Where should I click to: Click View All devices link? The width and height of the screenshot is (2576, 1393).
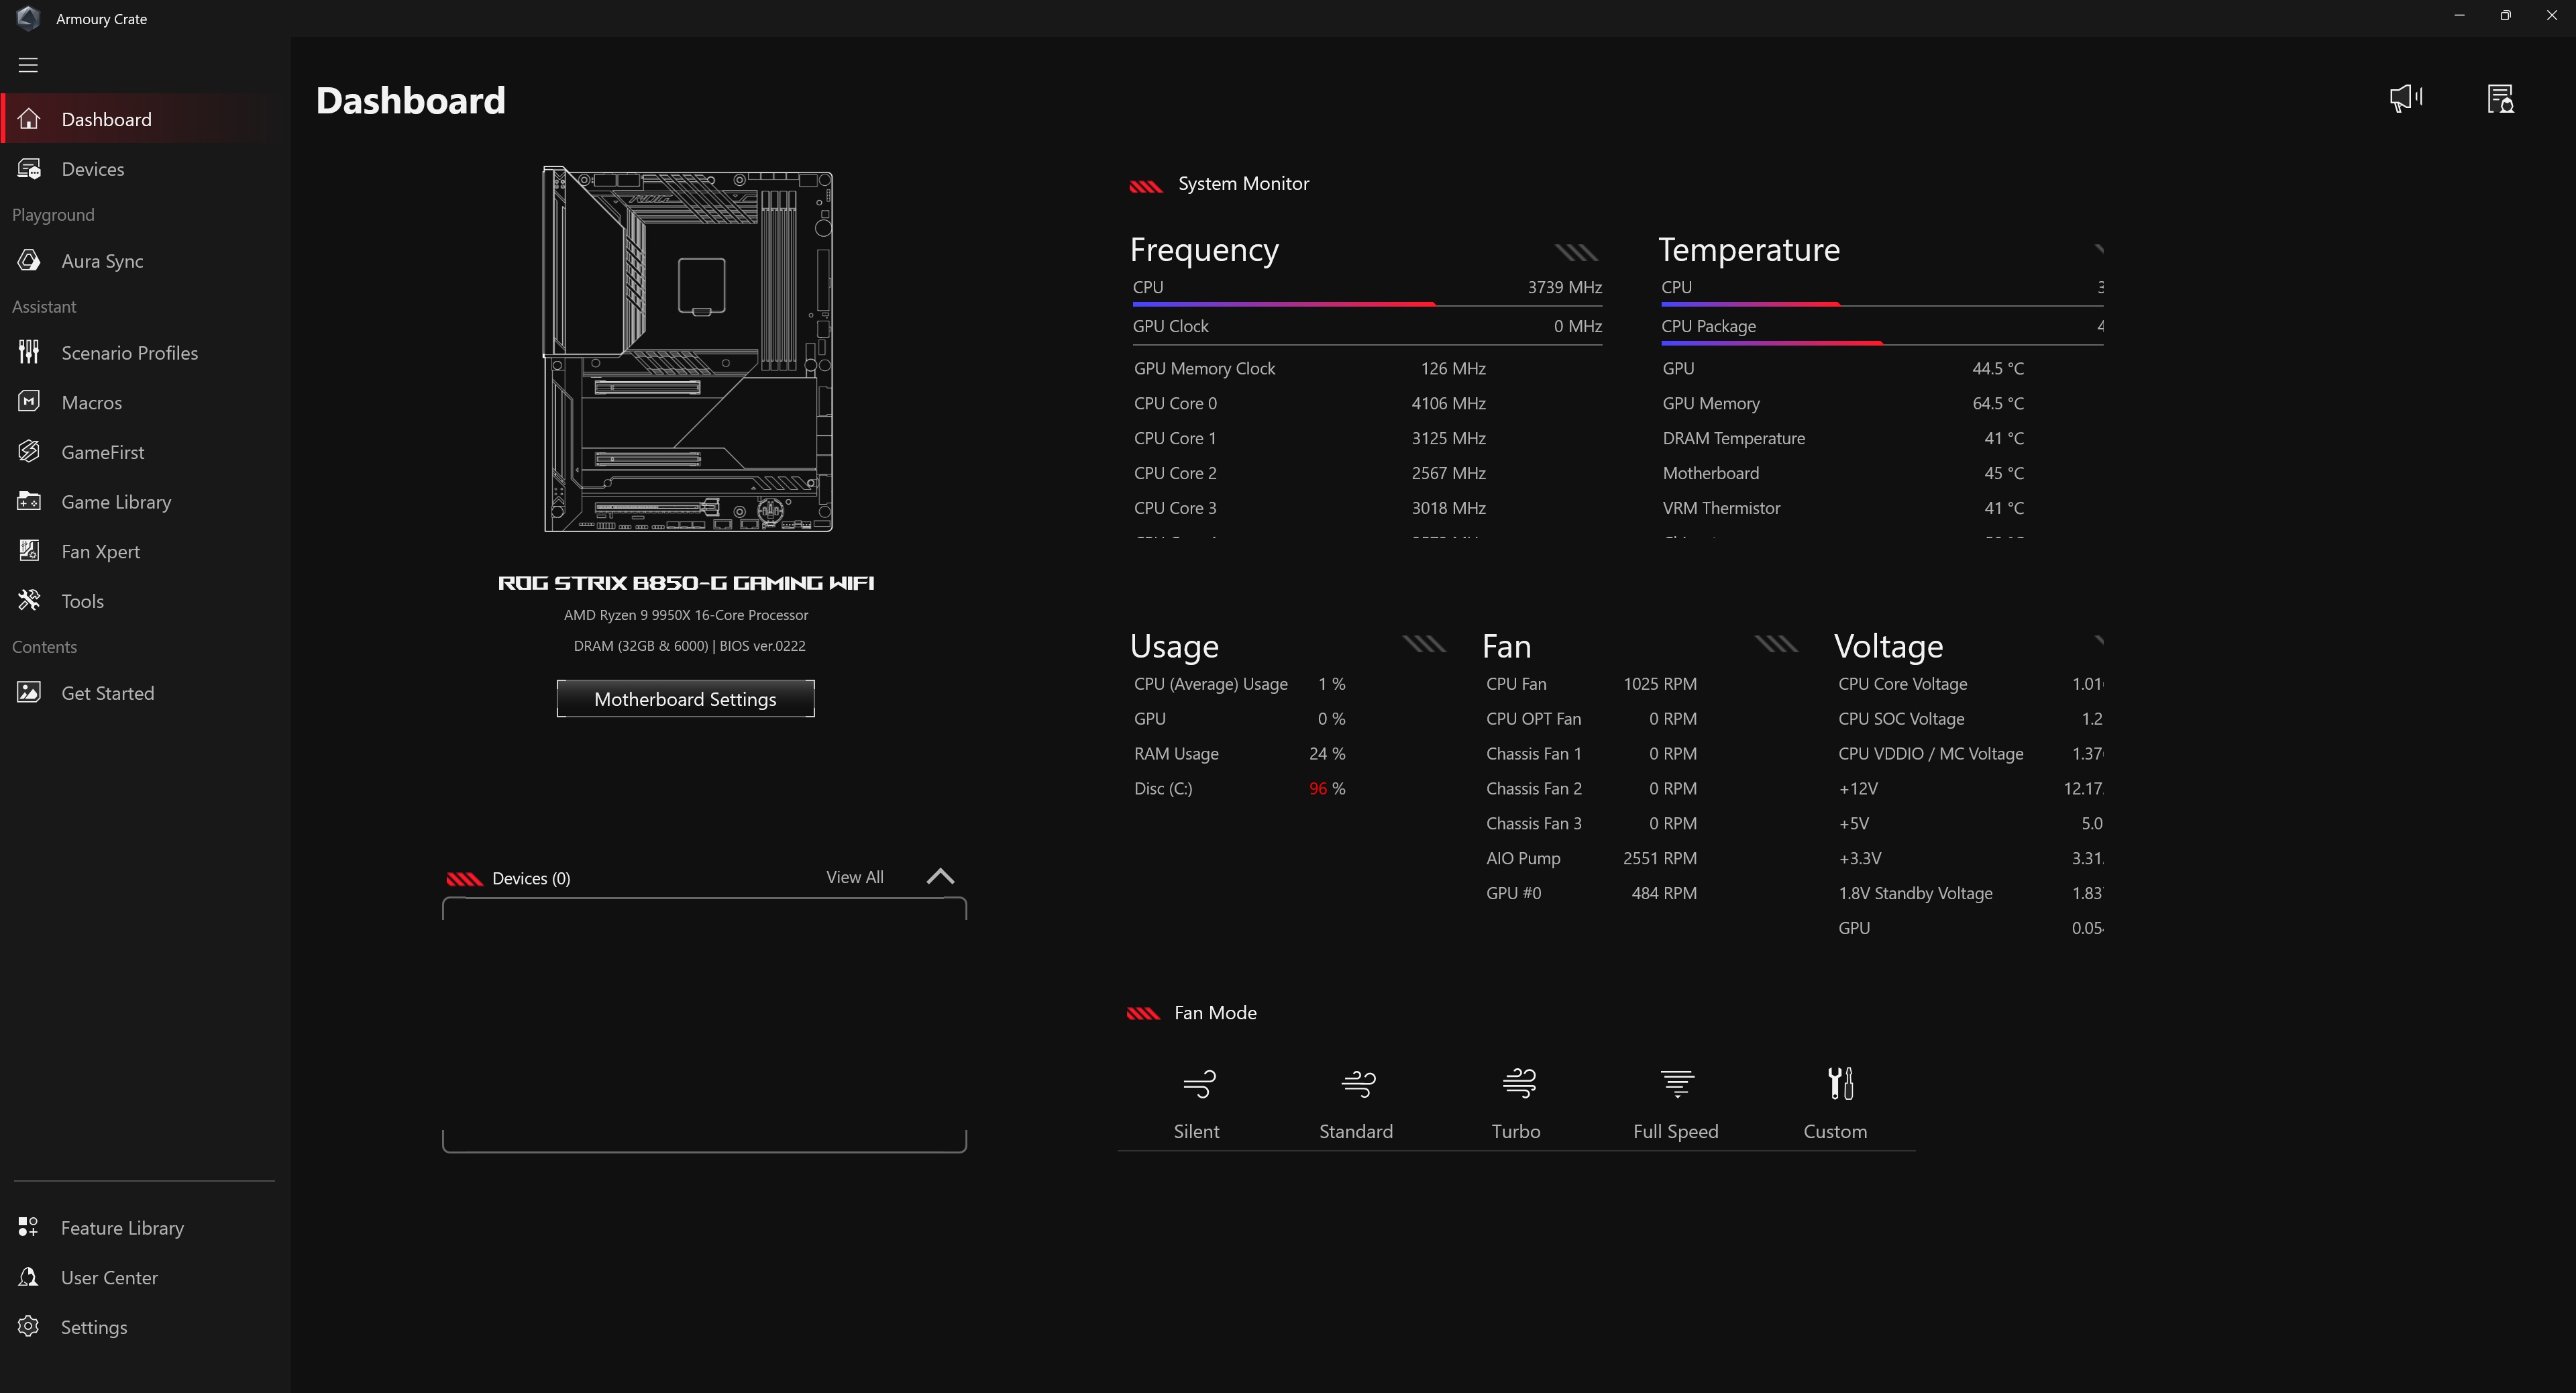[855, 877]
